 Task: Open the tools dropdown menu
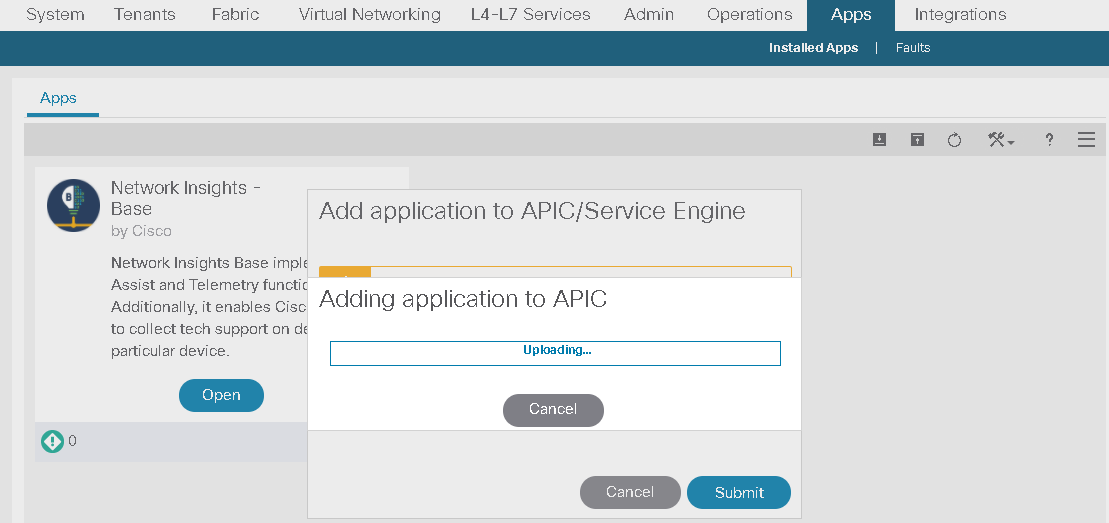pos(1001,140)
